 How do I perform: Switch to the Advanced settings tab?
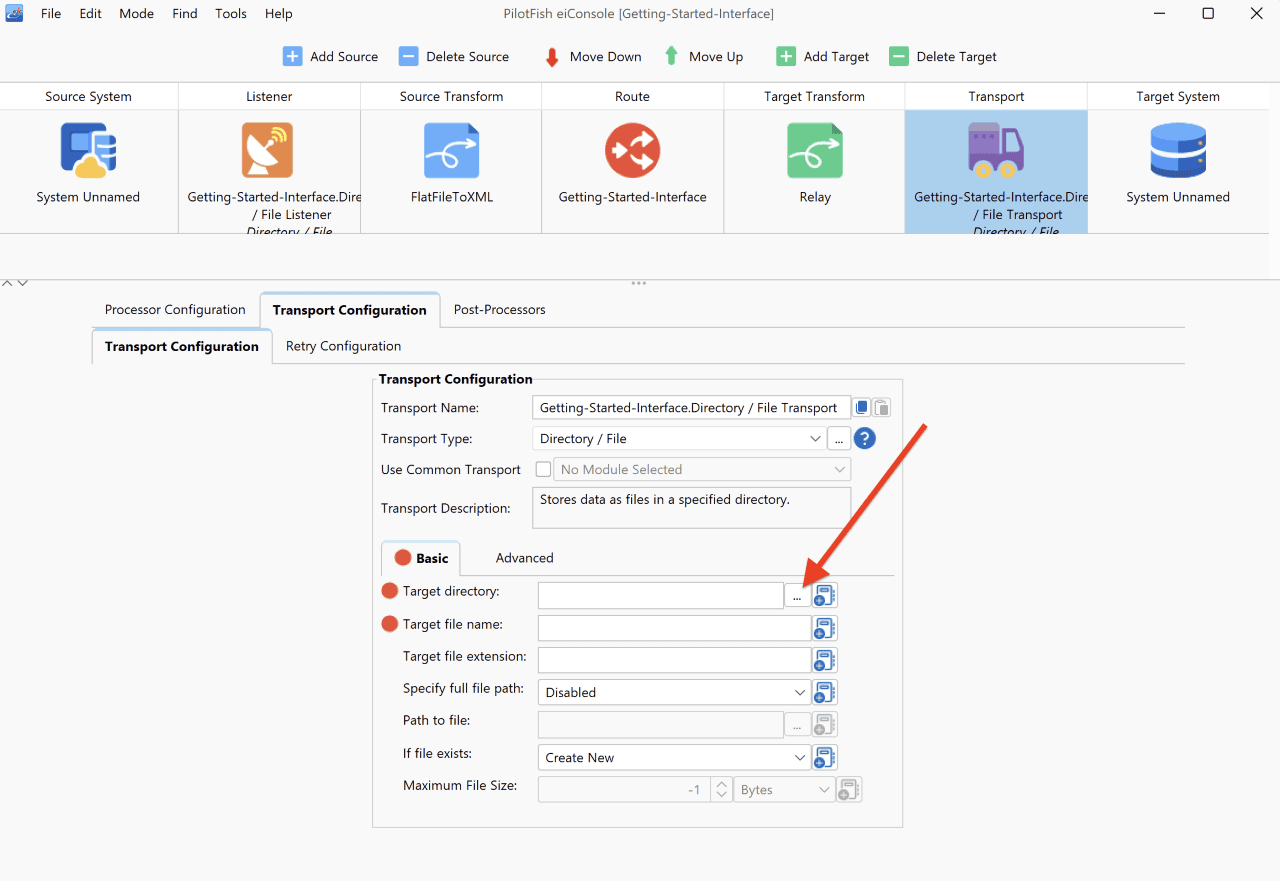click(x=525, y=558)
